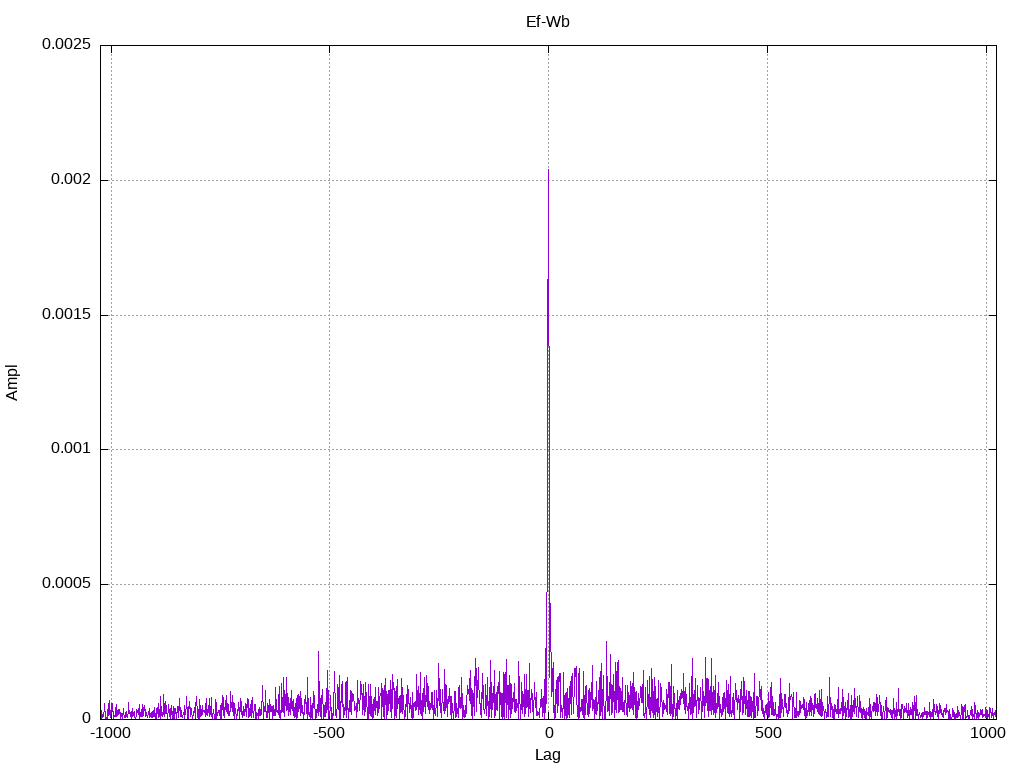Click the 0.002 y-axis value
Image resolution: width=1024 pixels, height=768 pixels.
click(x=71, y=179)
